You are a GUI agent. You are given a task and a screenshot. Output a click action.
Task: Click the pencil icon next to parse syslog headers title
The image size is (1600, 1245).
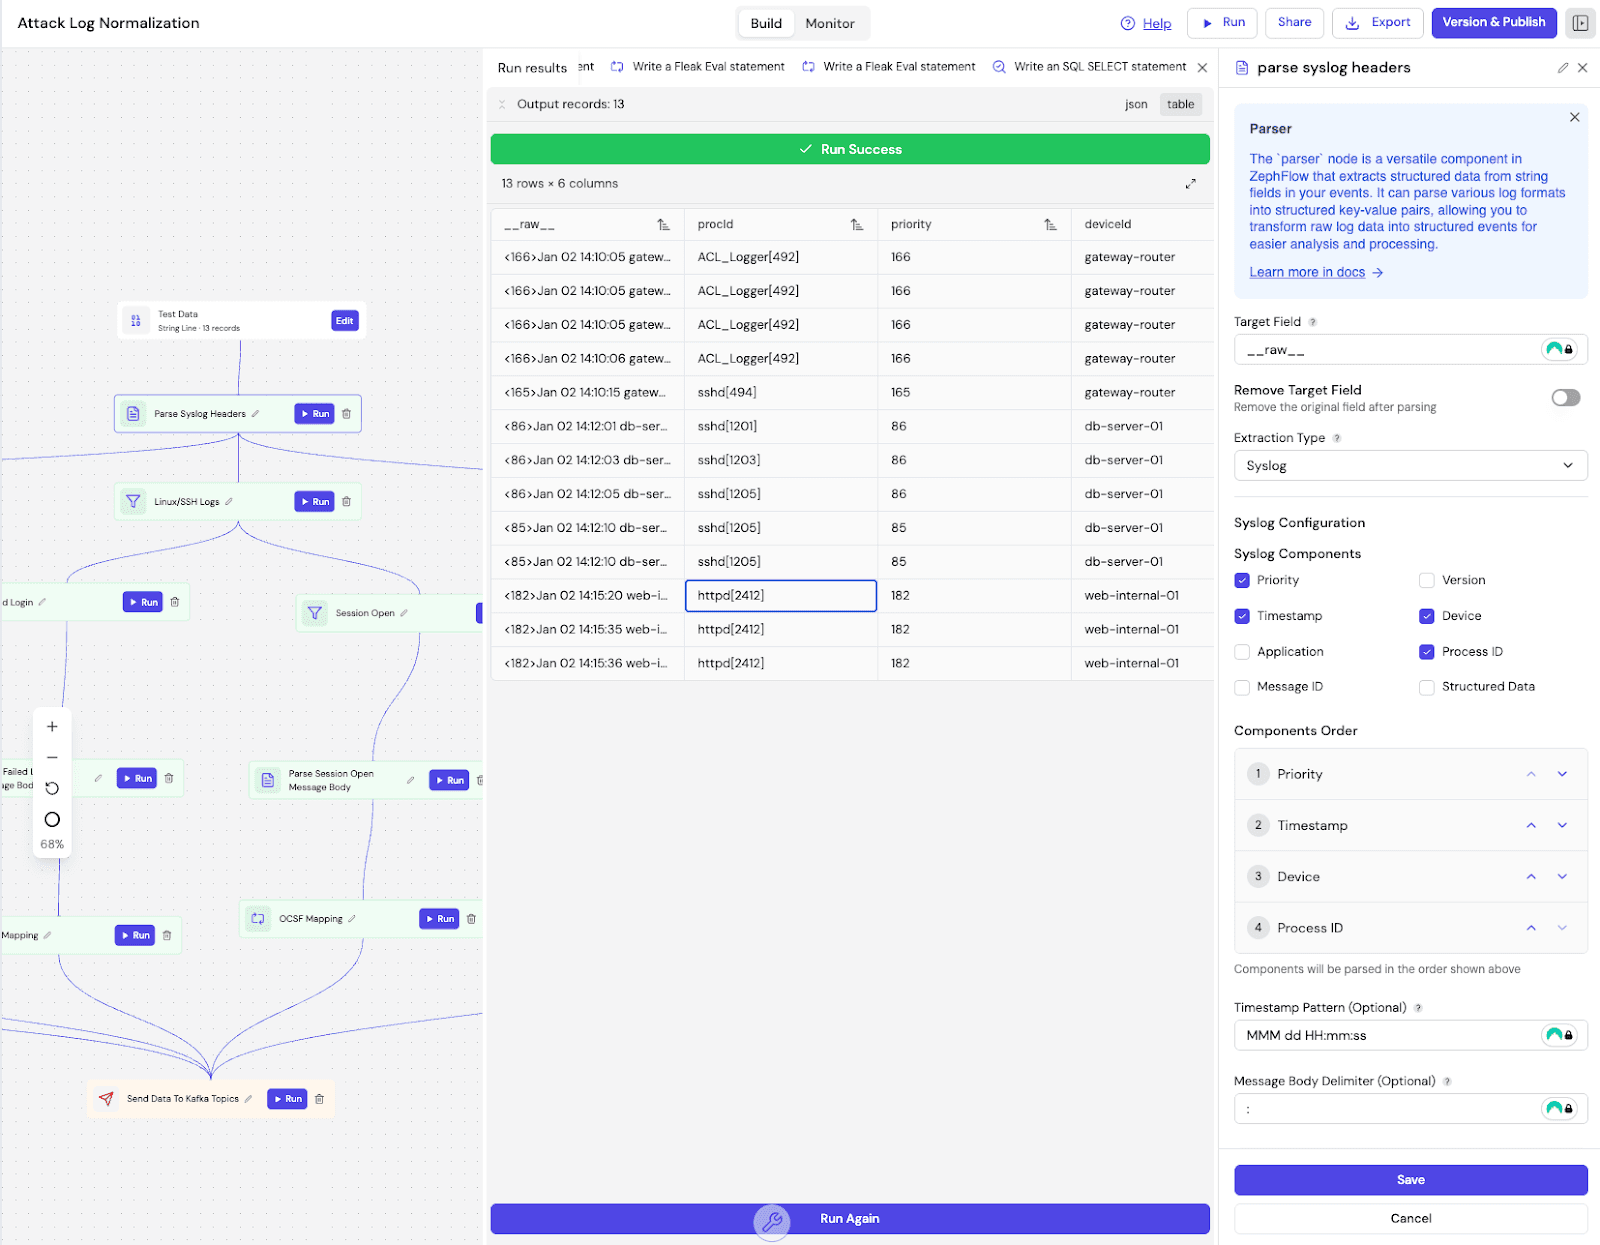click(1562, 67)
